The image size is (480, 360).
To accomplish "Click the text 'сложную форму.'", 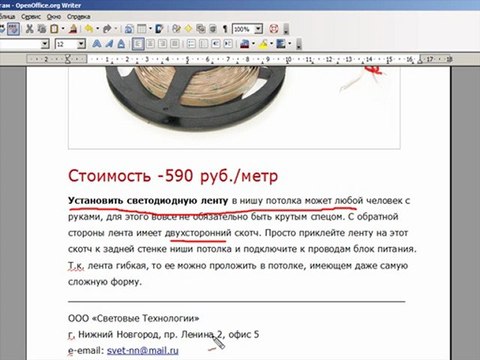I will pos(105,282).
